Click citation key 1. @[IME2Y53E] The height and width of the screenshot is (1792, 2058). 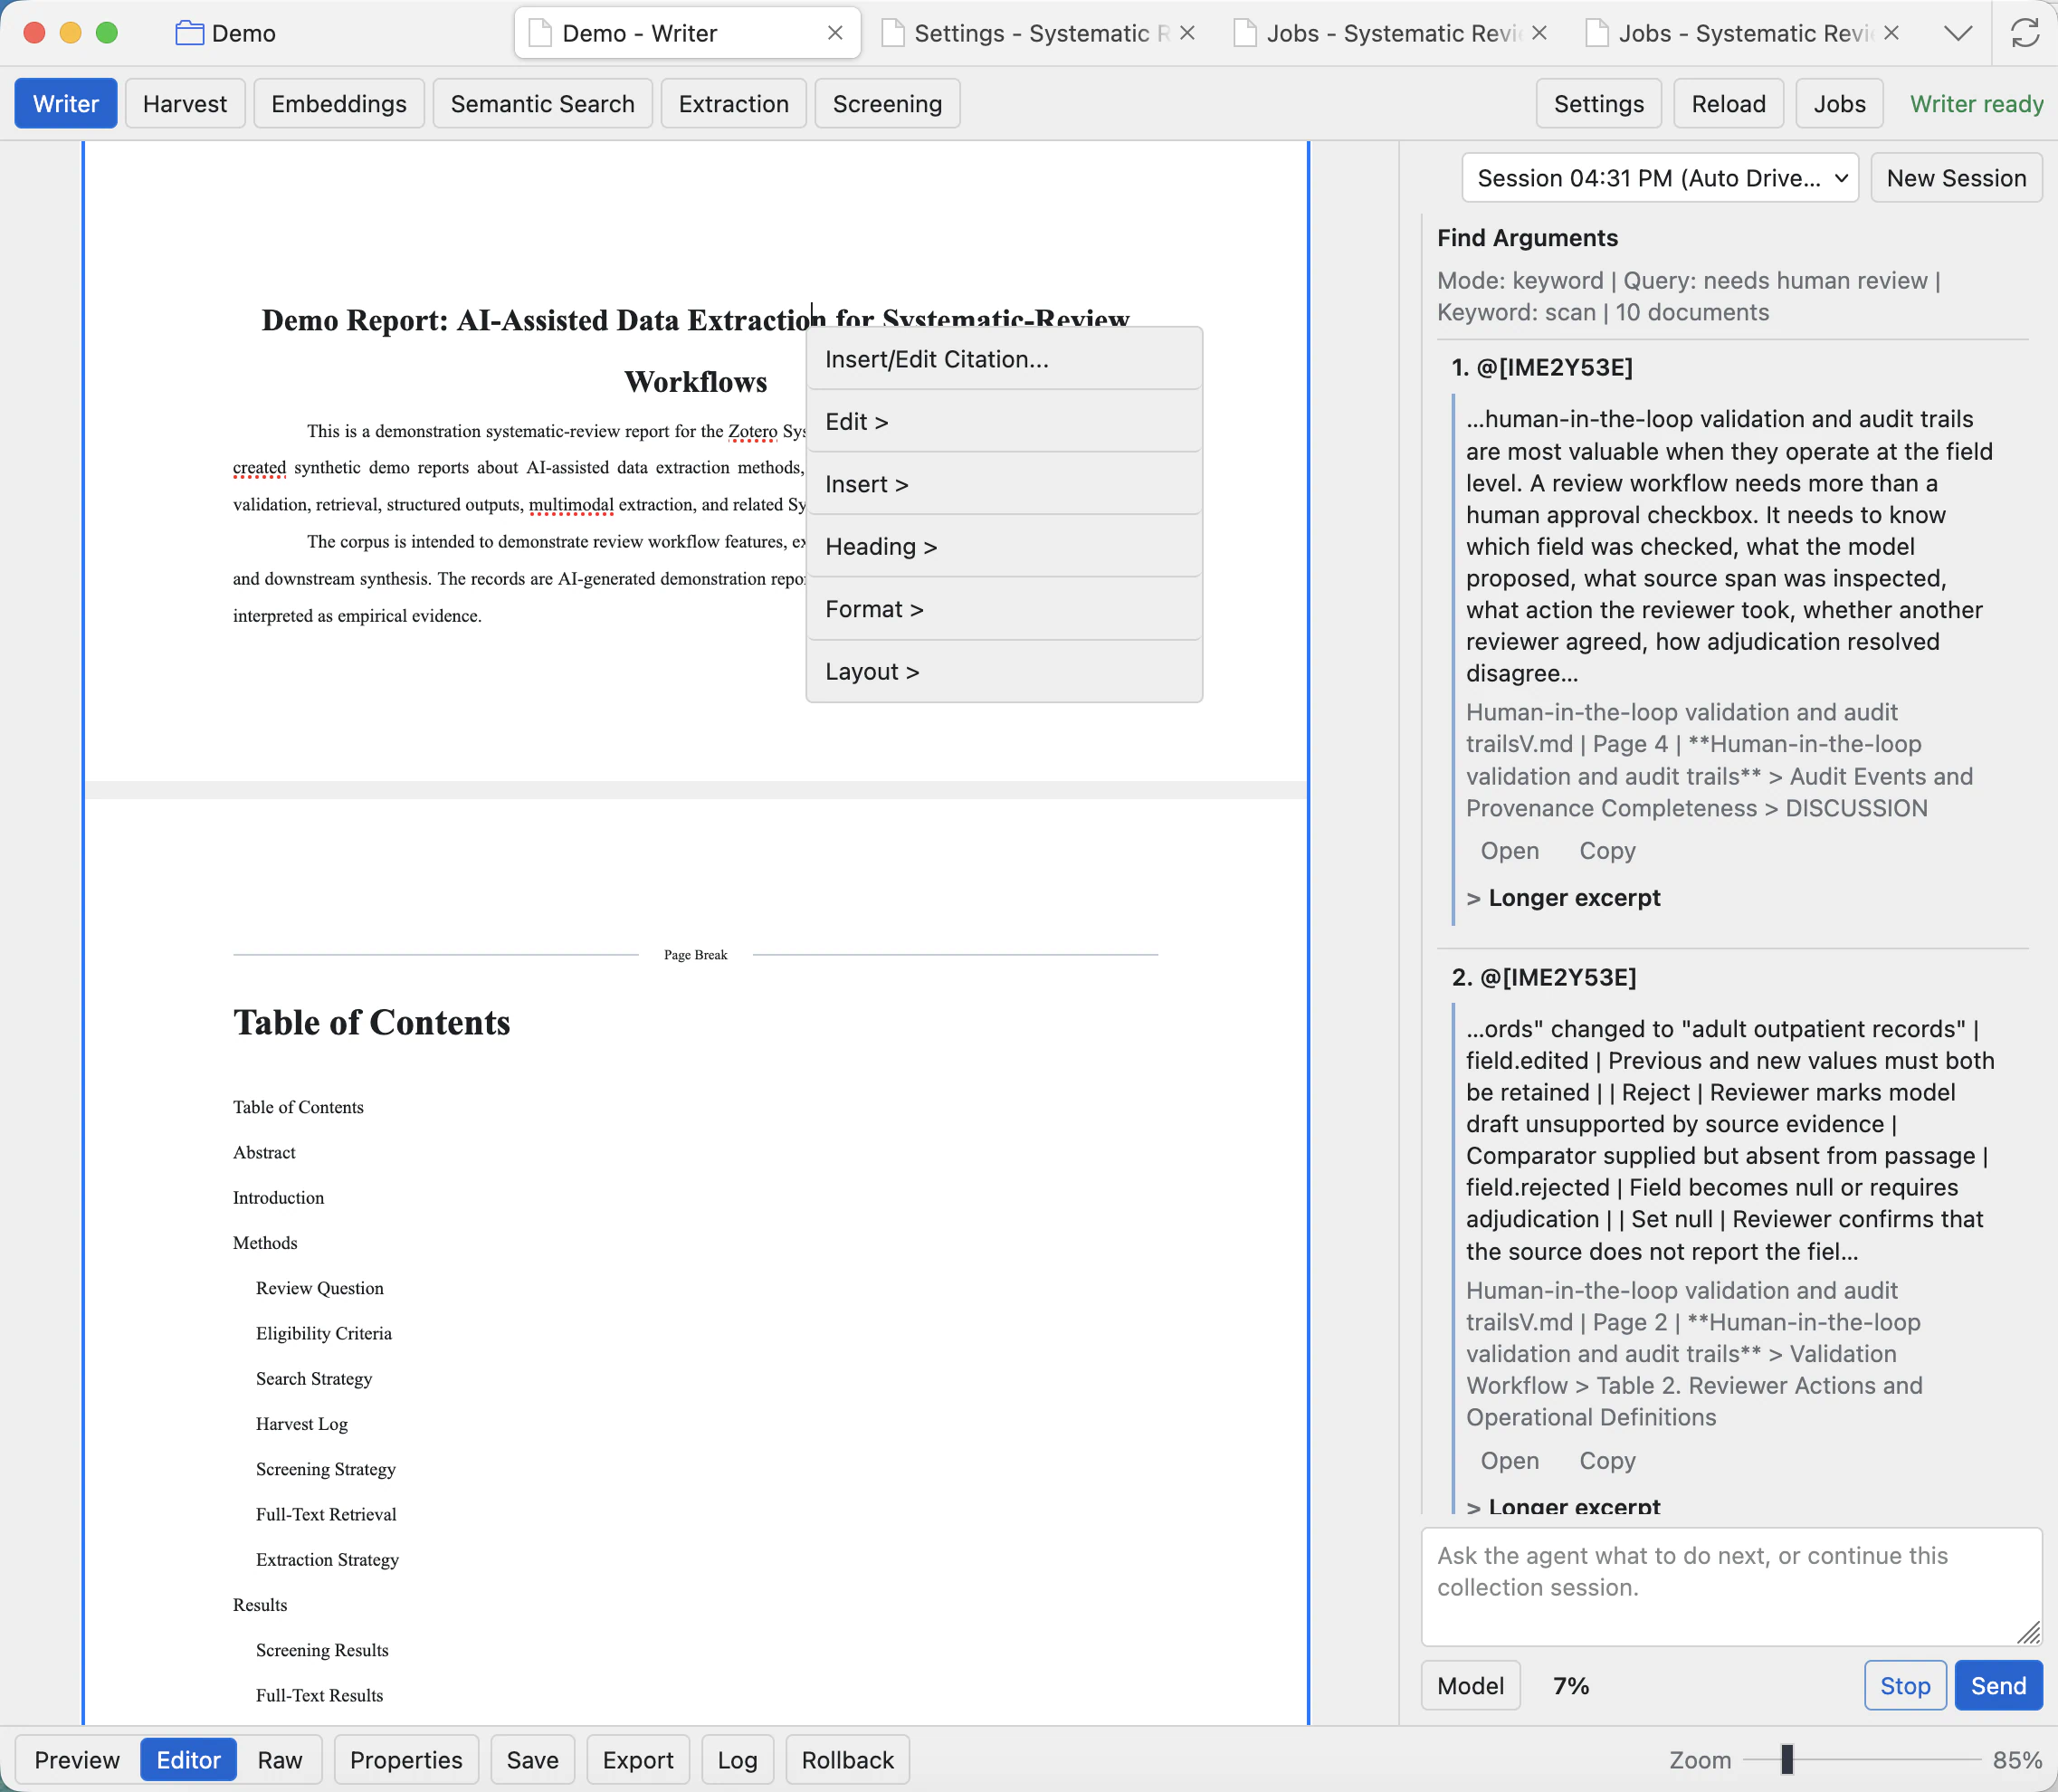(x=1541, y=368)
